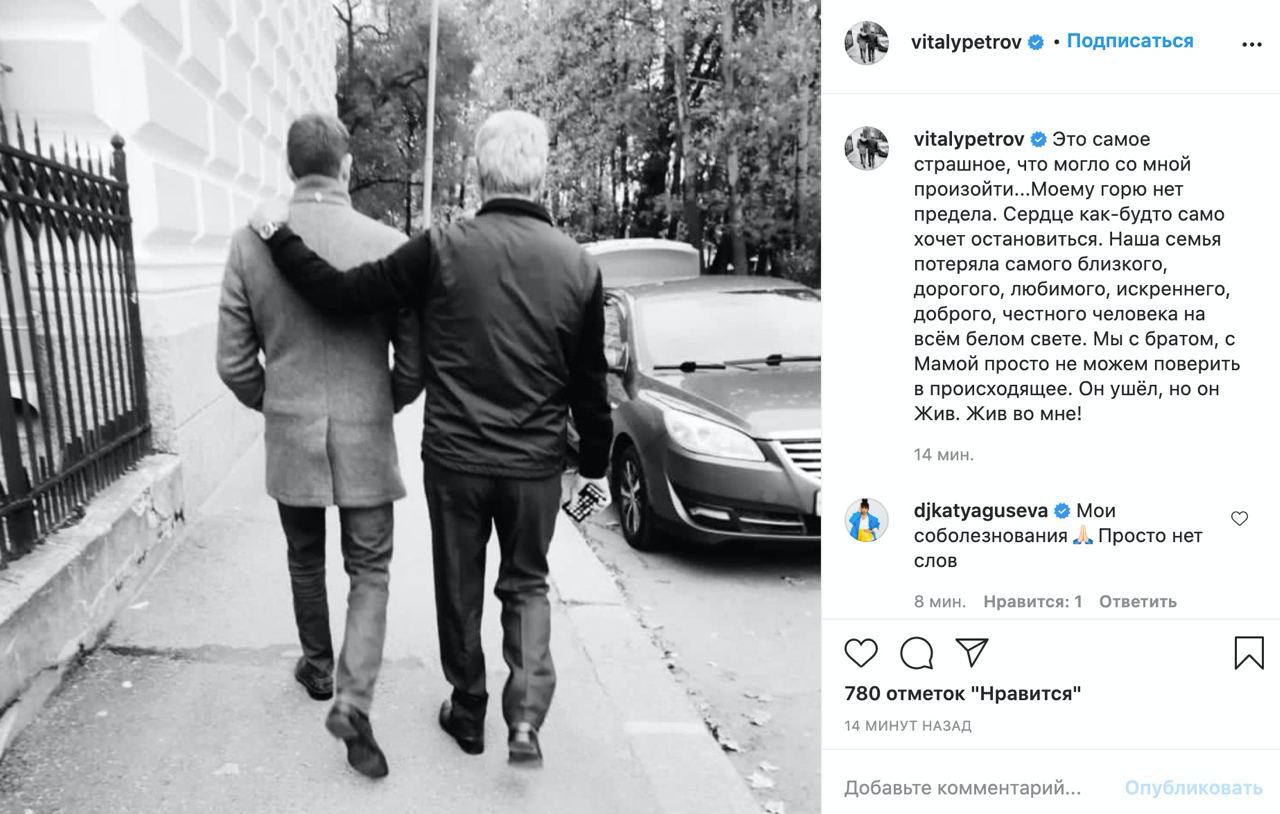
Task: Save post with bookmark icon
Action: point(1249,653)
